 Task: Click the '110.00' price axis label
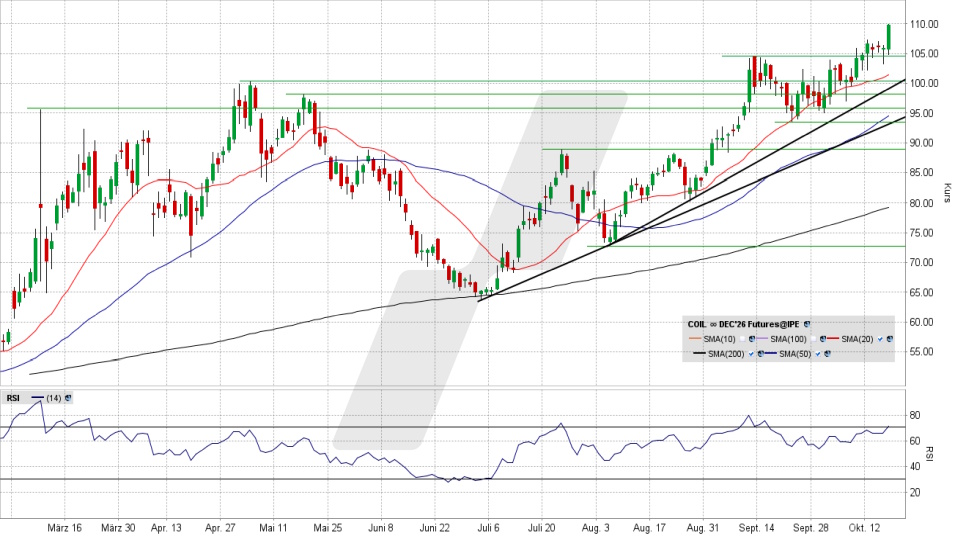pyautogui.click(x=924, y=24)
